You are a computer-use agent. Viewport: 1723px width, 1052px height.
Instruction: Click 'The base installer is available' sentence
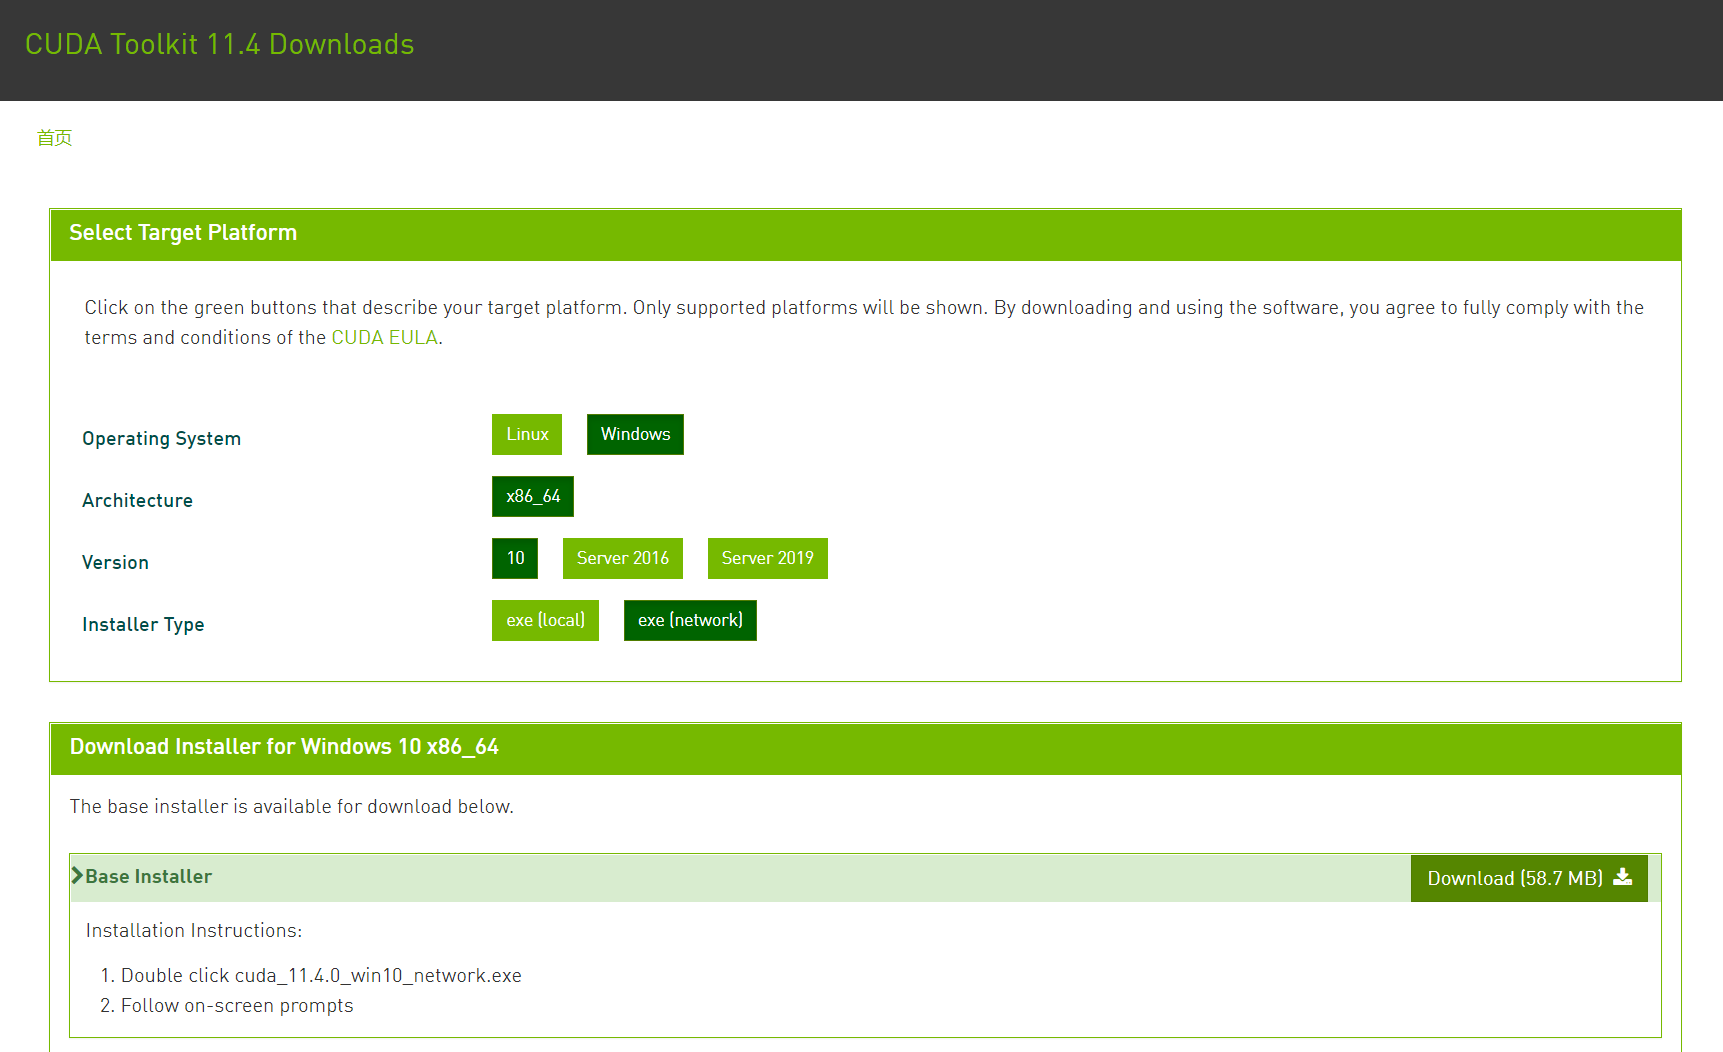pyautogui.click(x=292, y=806)
